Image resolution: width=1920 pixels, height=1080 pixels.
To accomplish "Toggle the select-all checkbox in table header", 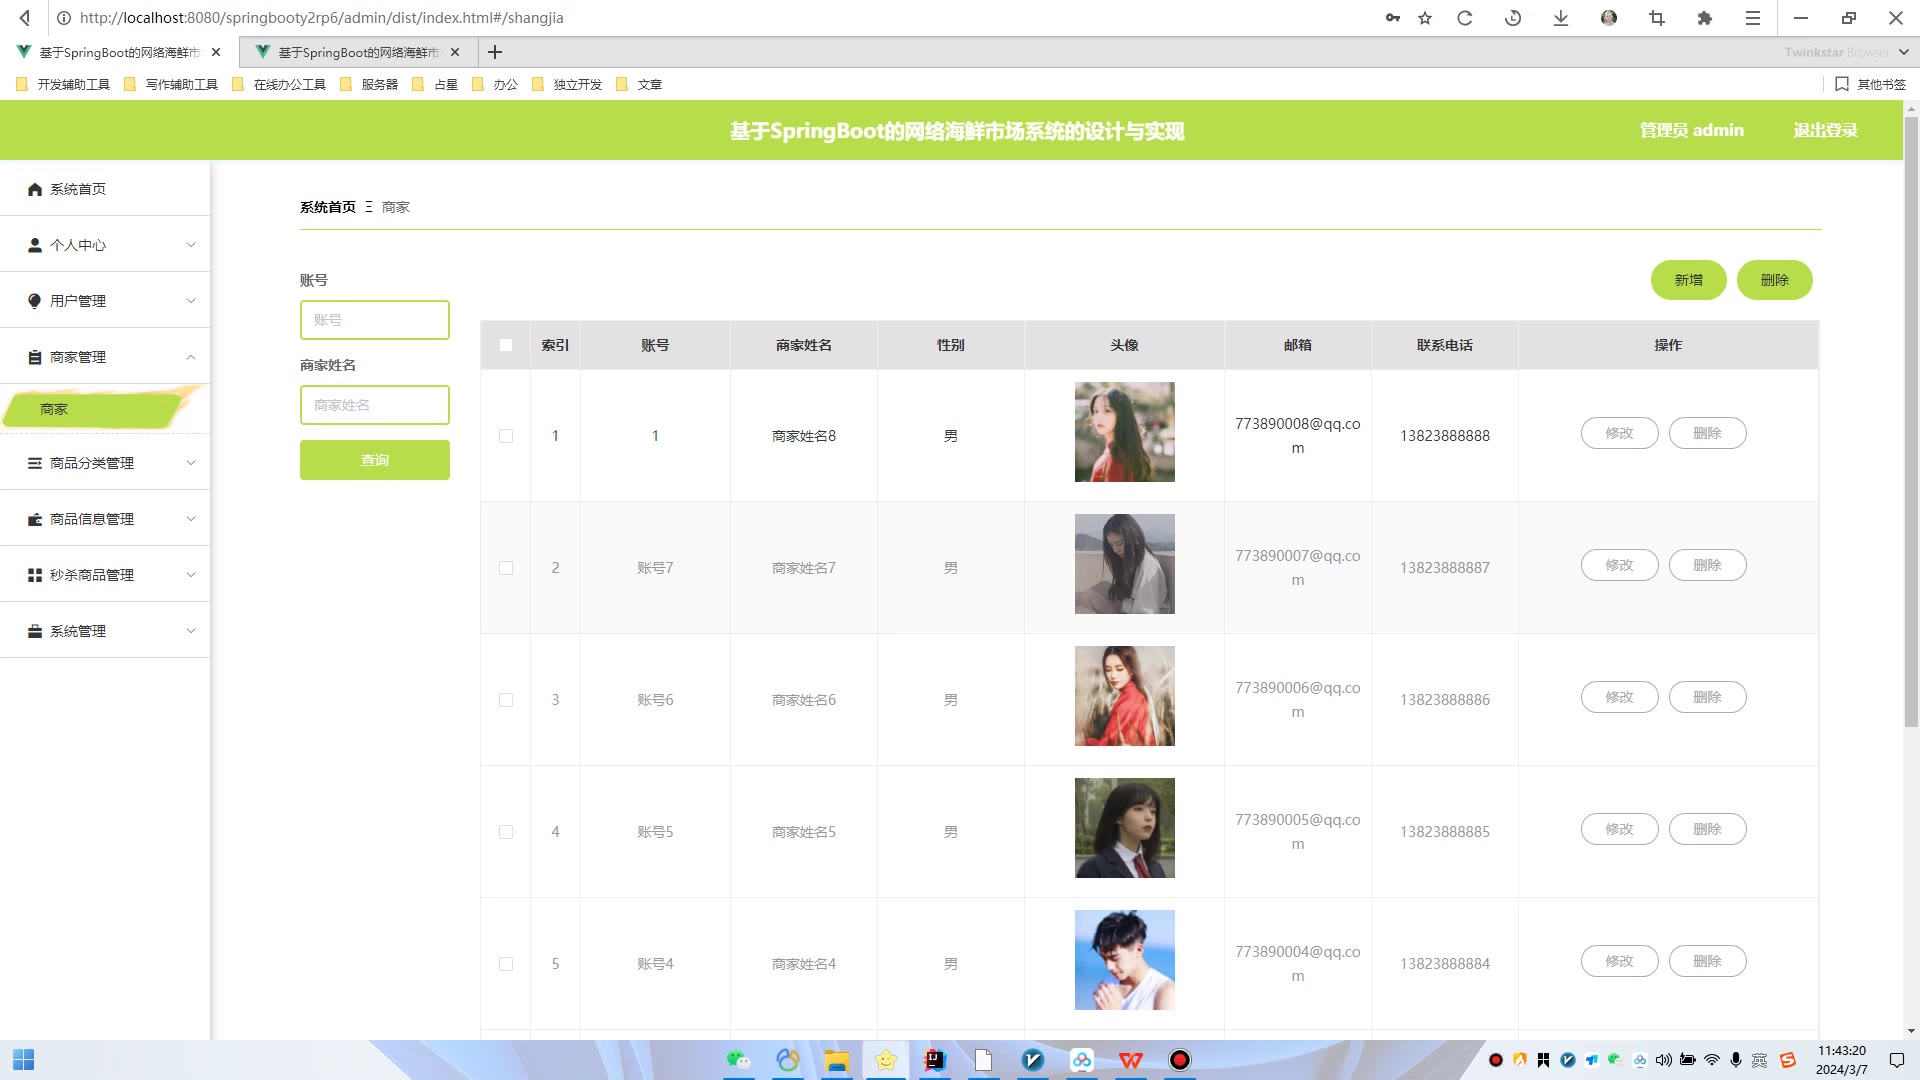I will [x=506, y=345].
